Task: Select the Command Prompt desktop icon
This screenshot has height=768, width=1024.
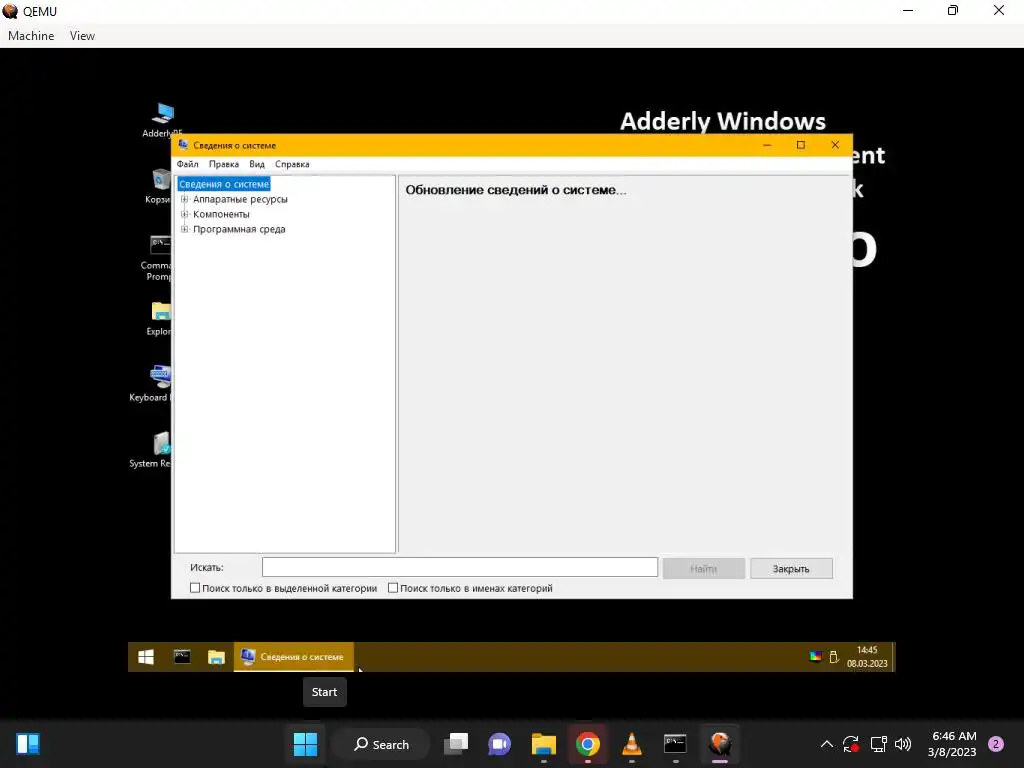Action: point(157,258)
